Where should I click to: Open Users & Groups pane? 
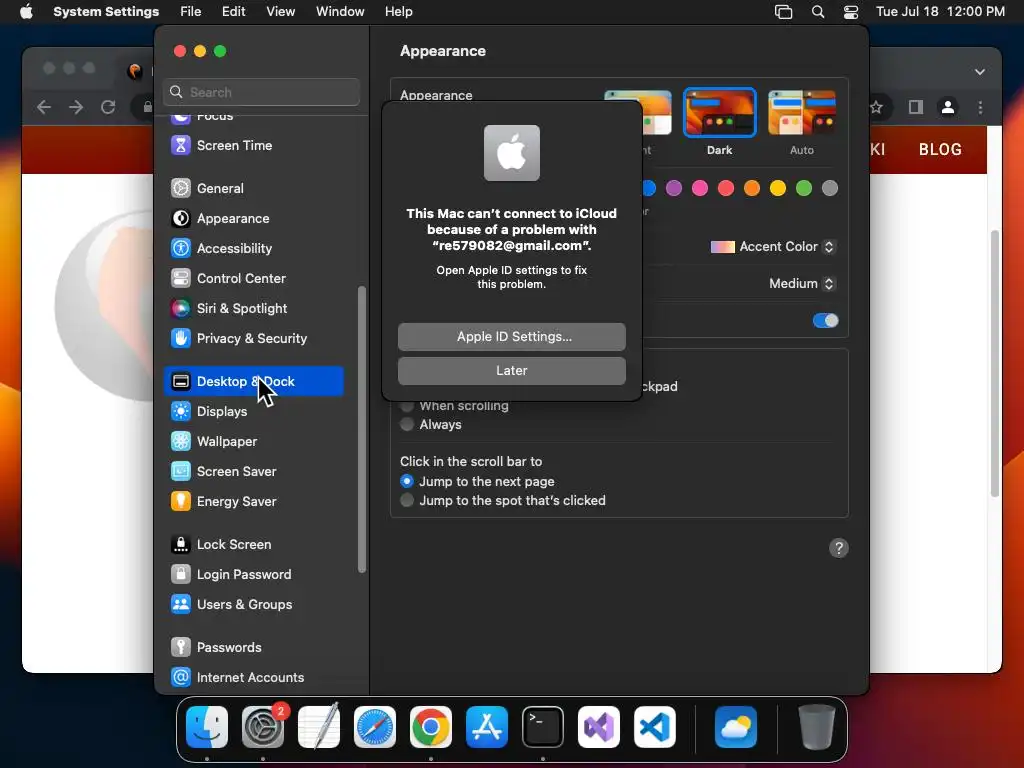pyautogui.click(x=253, y=605)
